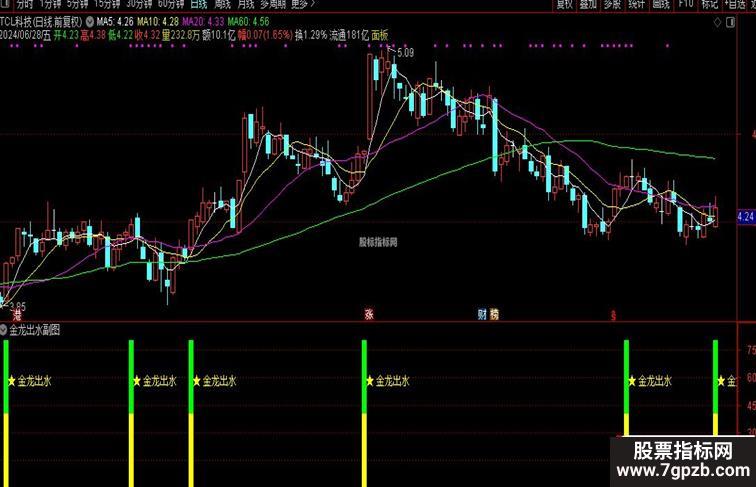Click the 开4.23 opening price value
756x487 pixels.
(66, 35)
